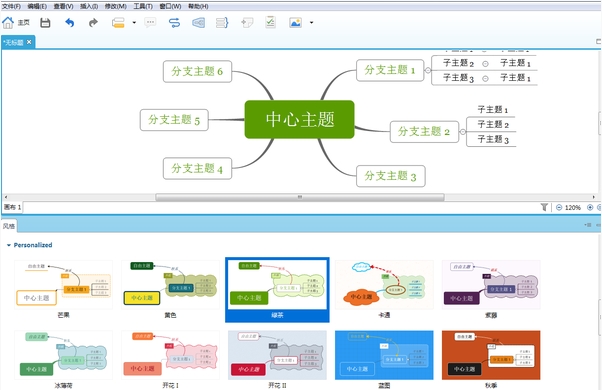
Task: Open the topic insert dropdown arrow
Action: (134, 23)
